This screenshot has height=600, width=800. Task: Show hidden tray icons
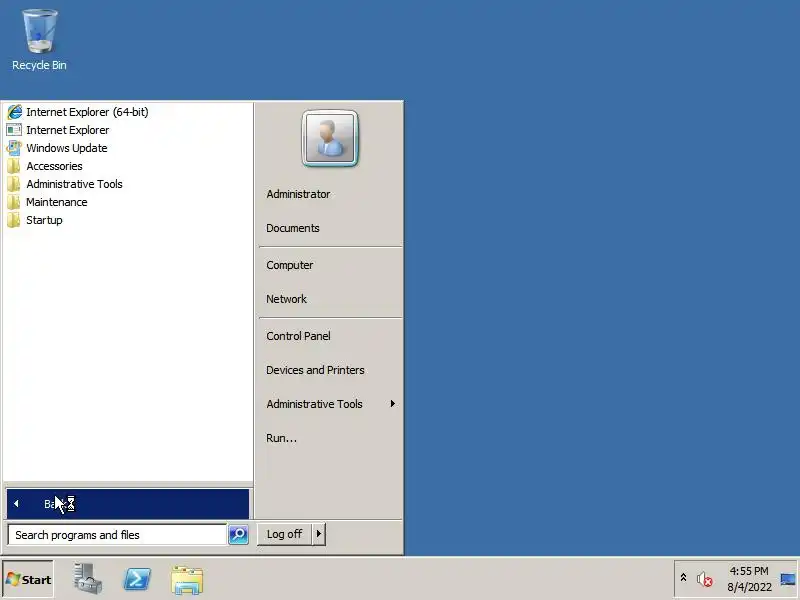683,578
